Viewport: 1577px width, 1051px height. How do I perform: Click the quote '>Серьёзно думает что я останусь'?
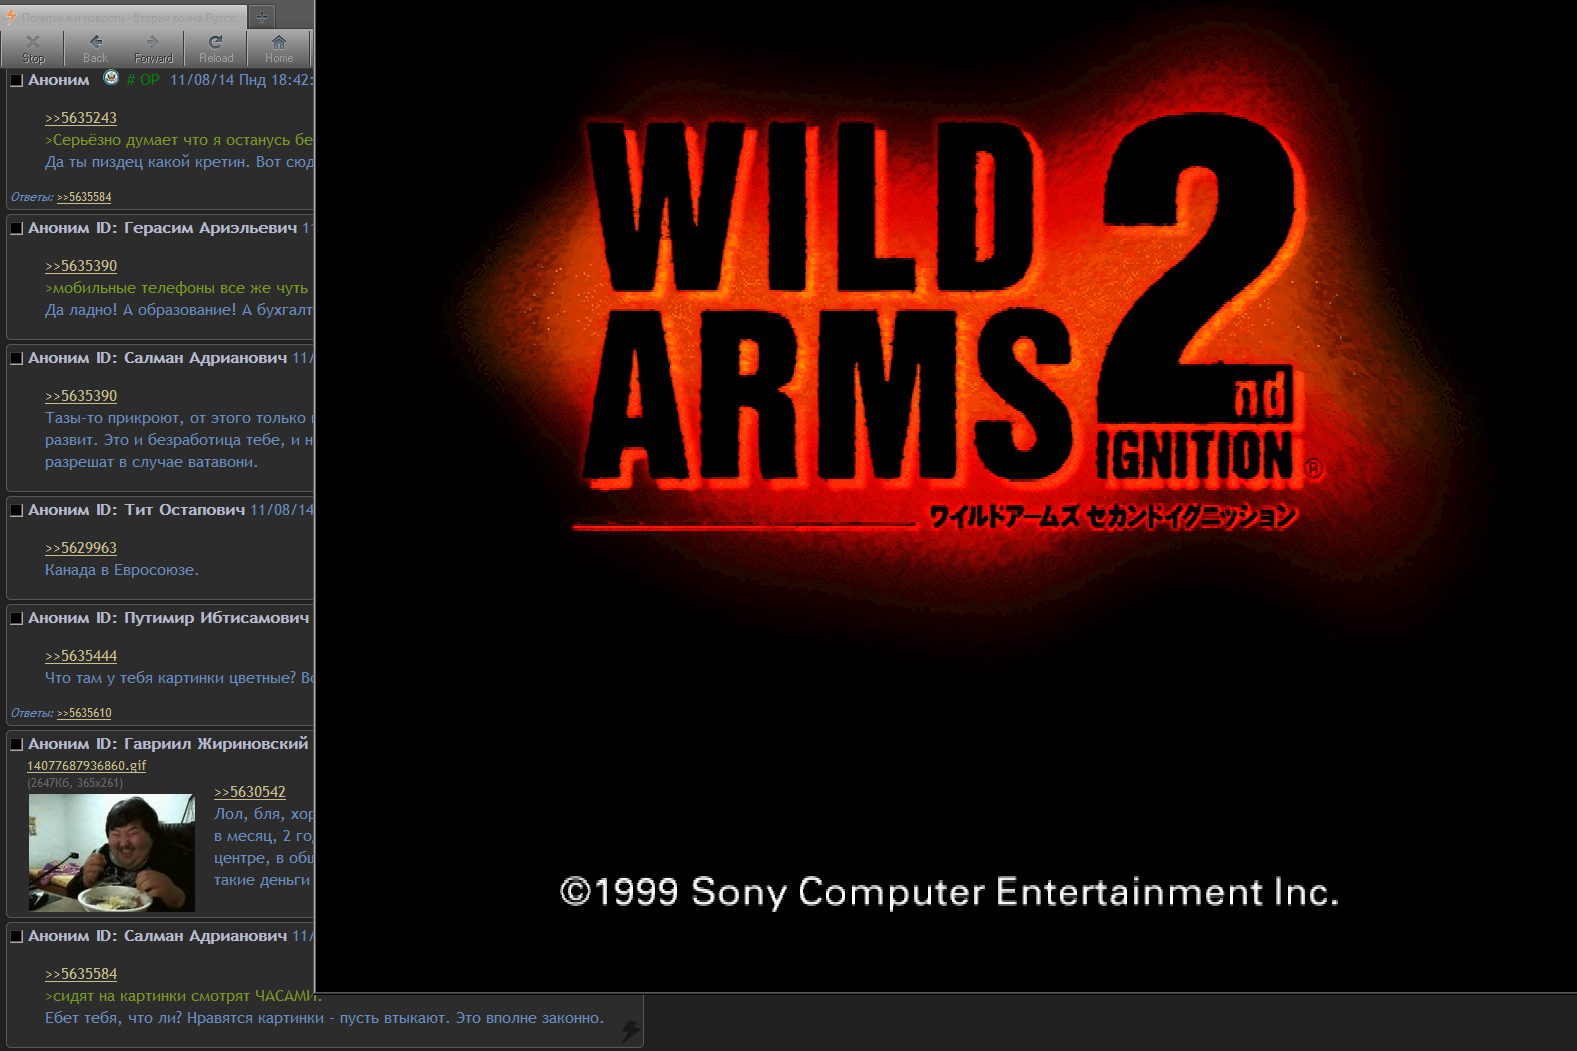coord(179,140)
